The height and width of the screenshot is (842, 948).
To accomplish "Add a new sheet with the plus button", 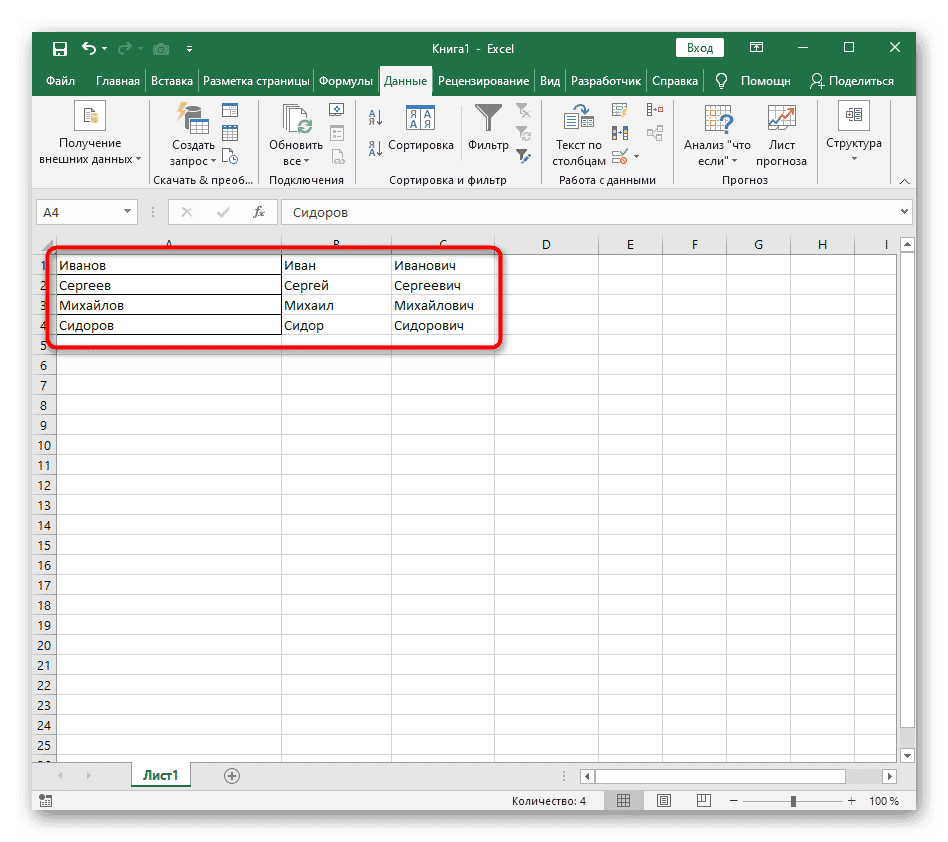I will point(232,774).
